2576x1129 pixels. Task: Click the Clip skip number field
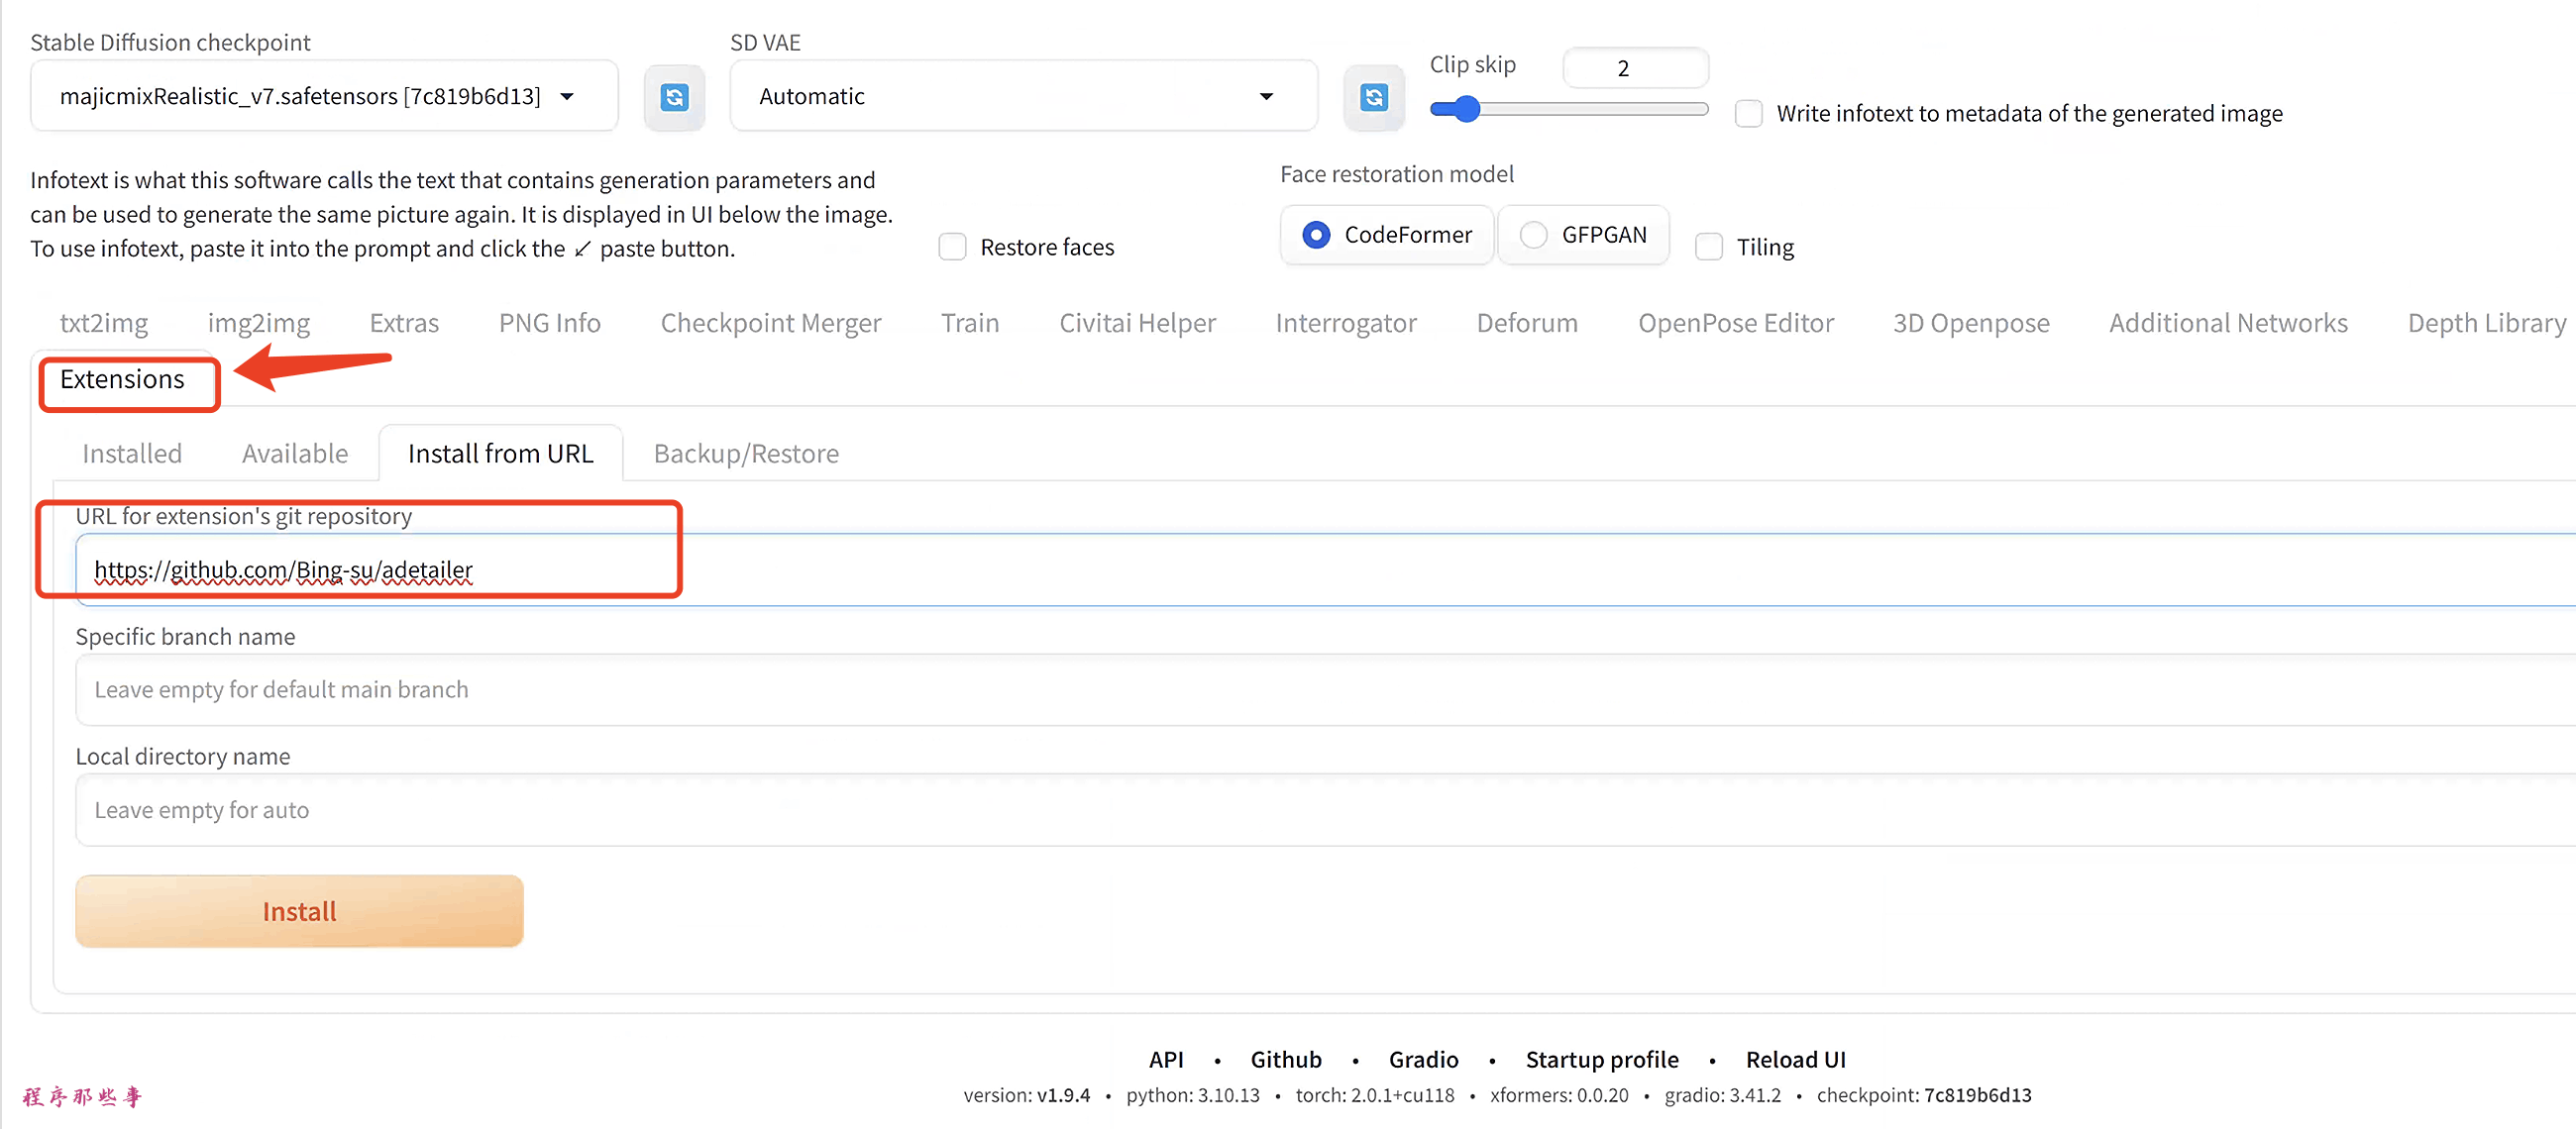[1634, 68]
